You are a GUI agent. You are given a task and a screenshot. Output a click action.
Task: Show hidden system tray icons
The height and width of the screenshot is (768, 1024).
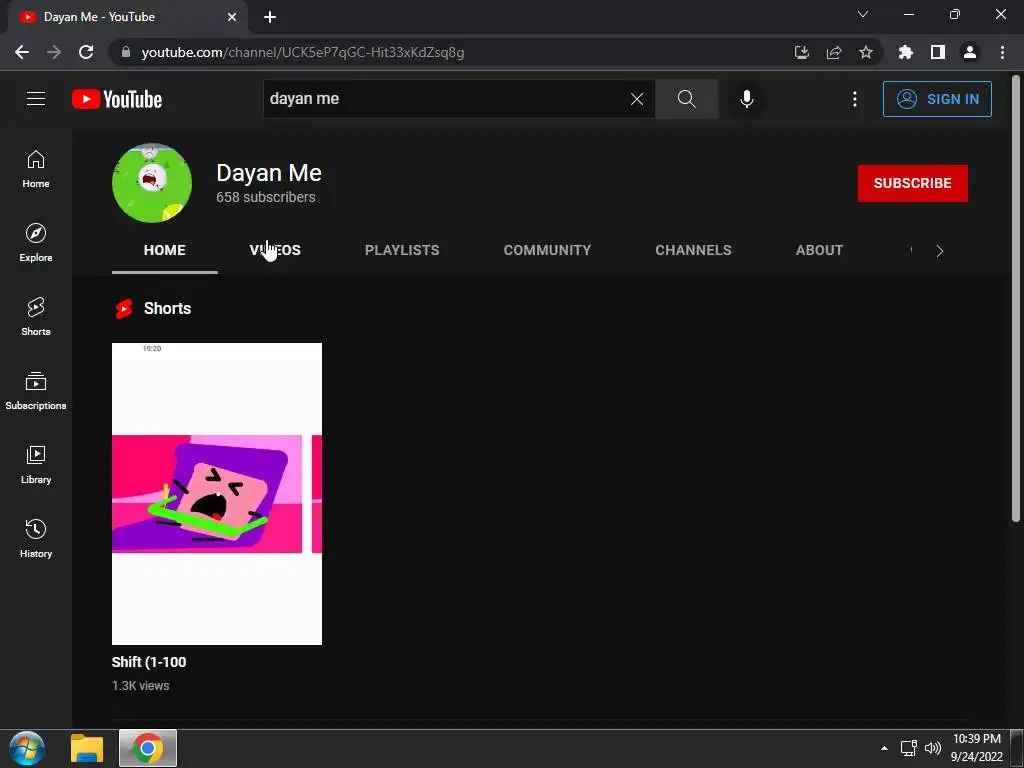[884, 748]
